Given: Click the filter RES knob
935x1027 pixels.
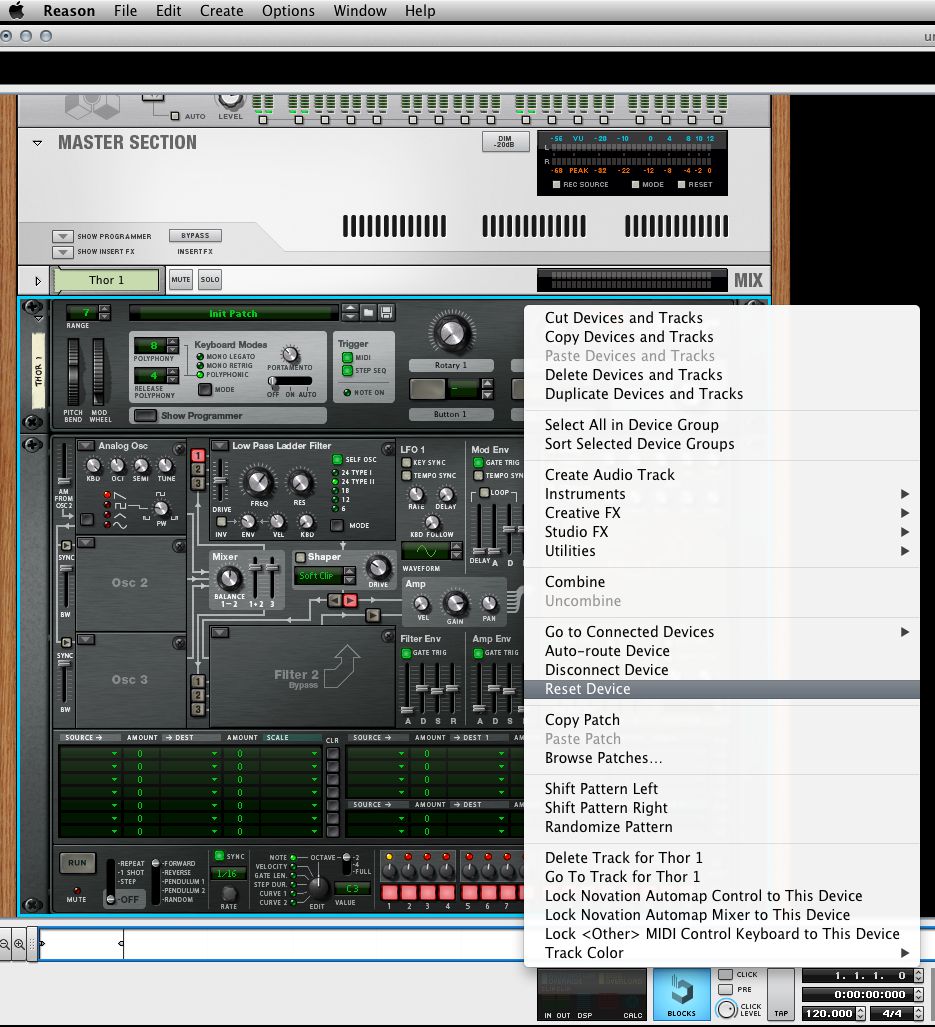Looking at the screenshot, I should pos(300,483).
